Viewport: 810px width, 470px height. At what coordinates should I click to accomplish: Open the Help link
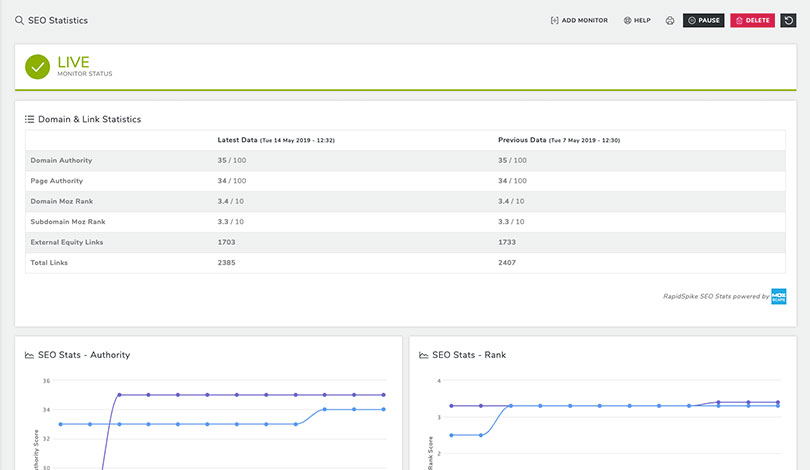point(637,20)
